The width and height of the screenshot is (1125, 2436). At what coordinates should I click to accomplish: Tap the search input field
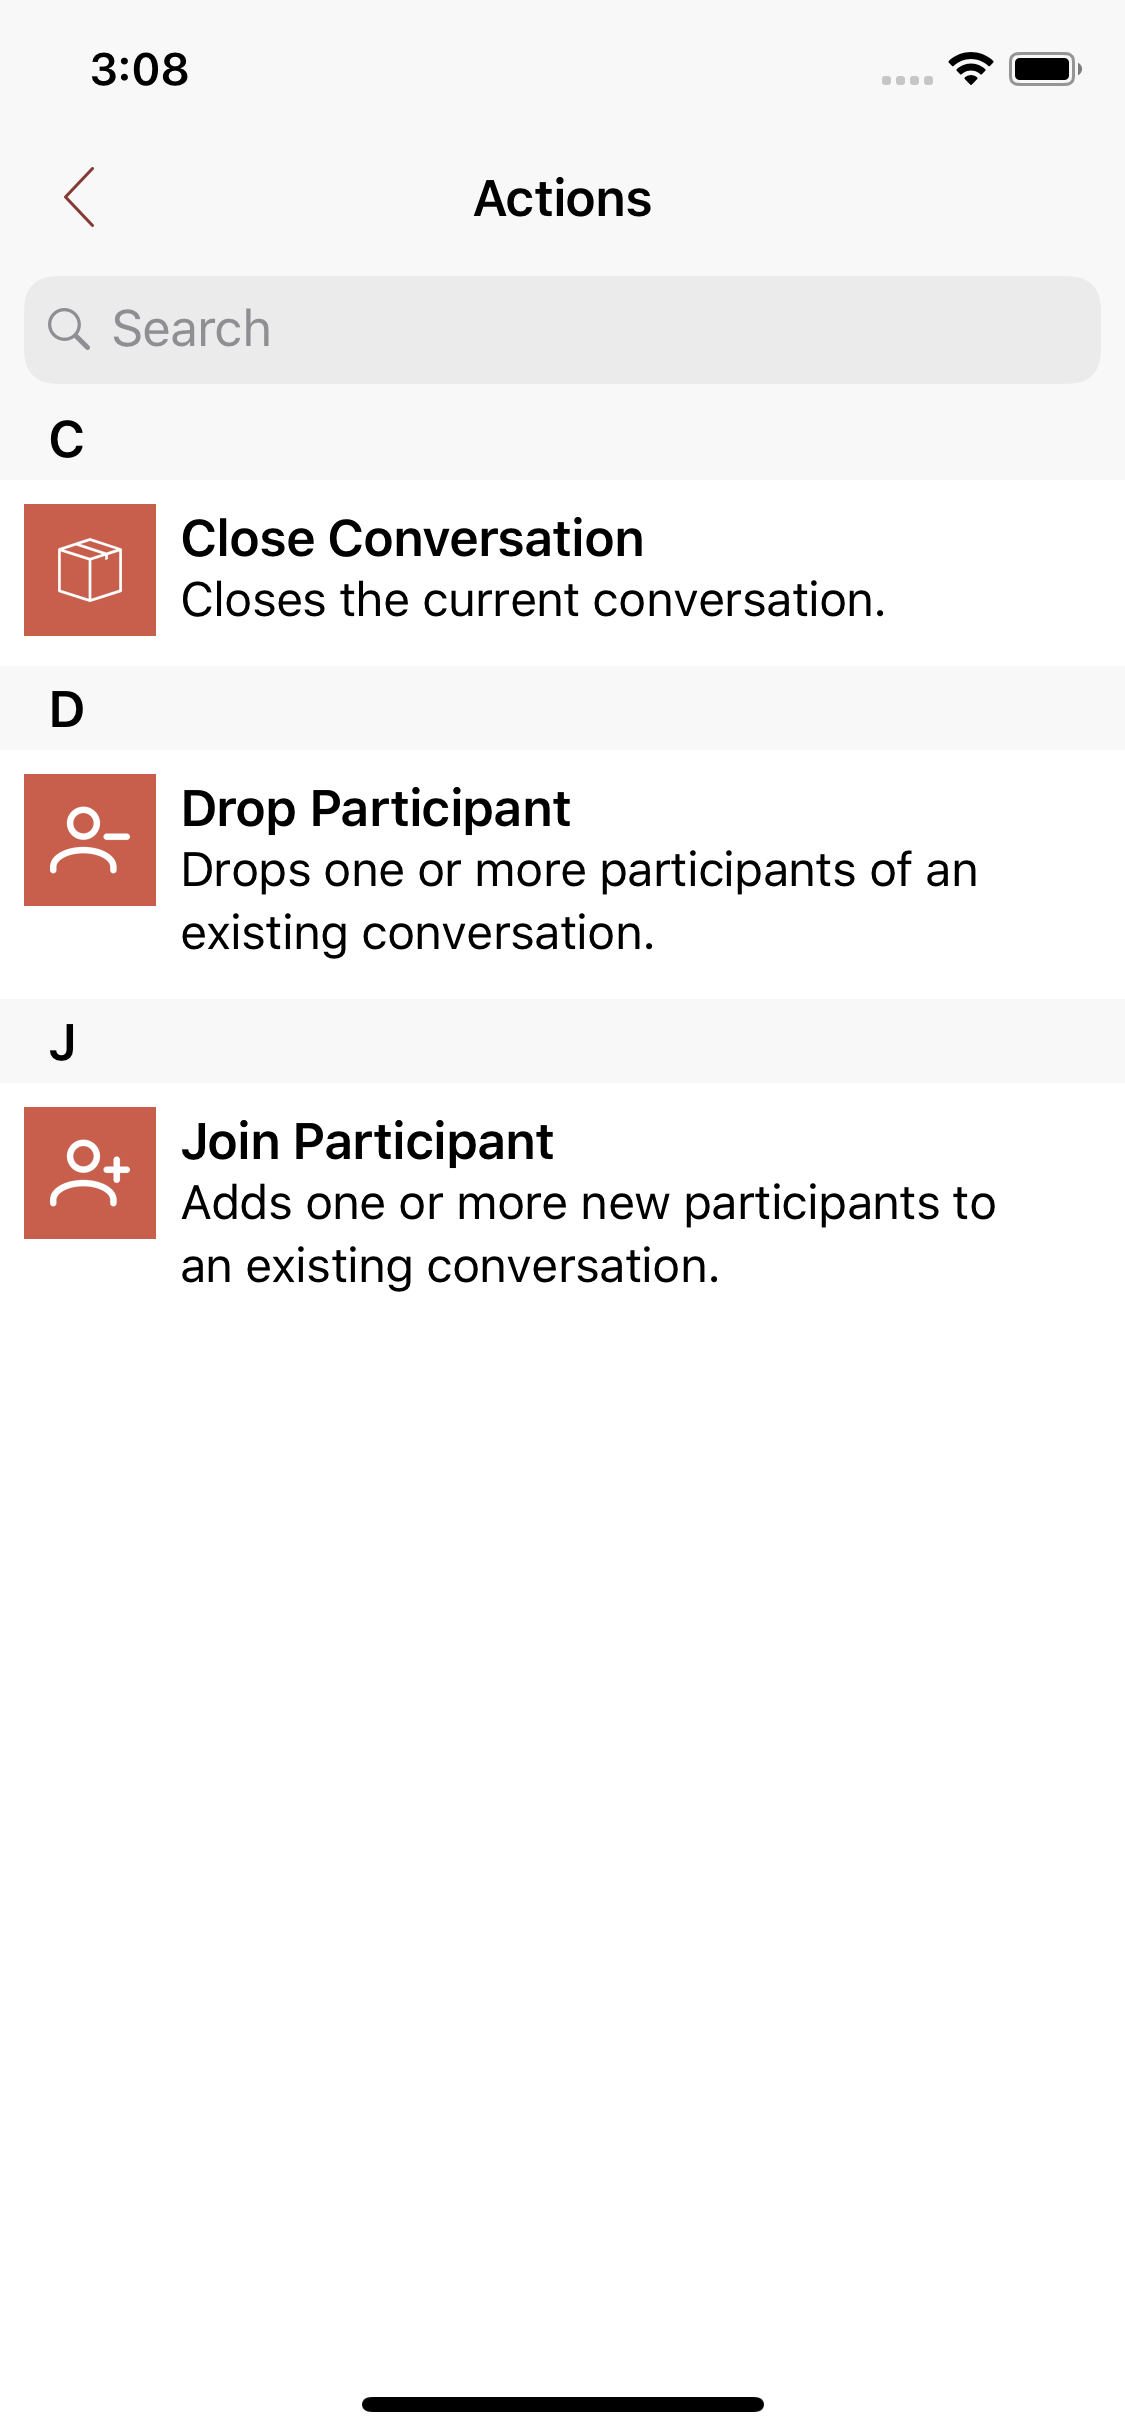[562, 327]
